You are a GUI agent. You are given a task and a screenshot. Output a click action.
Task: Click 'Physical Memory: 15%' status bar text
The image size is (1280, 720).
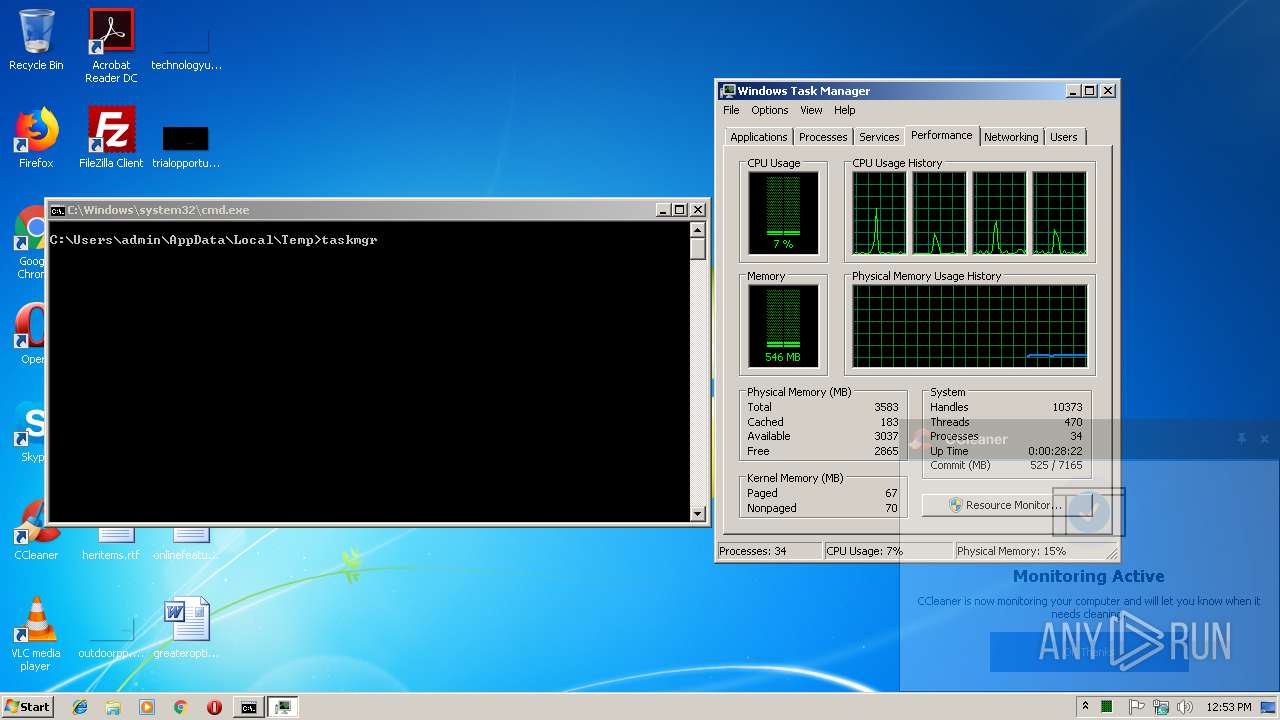pyautogui.click(x=1011, y=551)
